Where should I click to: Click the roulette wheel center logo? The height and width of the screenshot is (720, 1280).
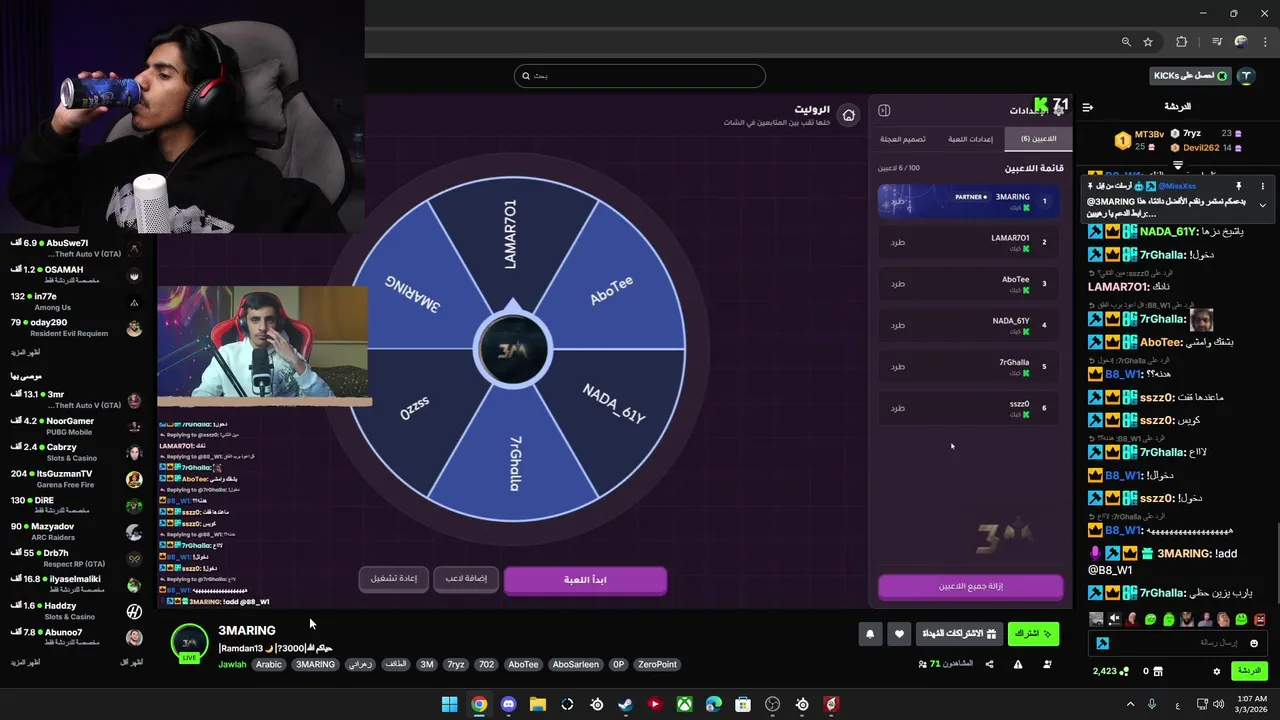click(512, 350)
